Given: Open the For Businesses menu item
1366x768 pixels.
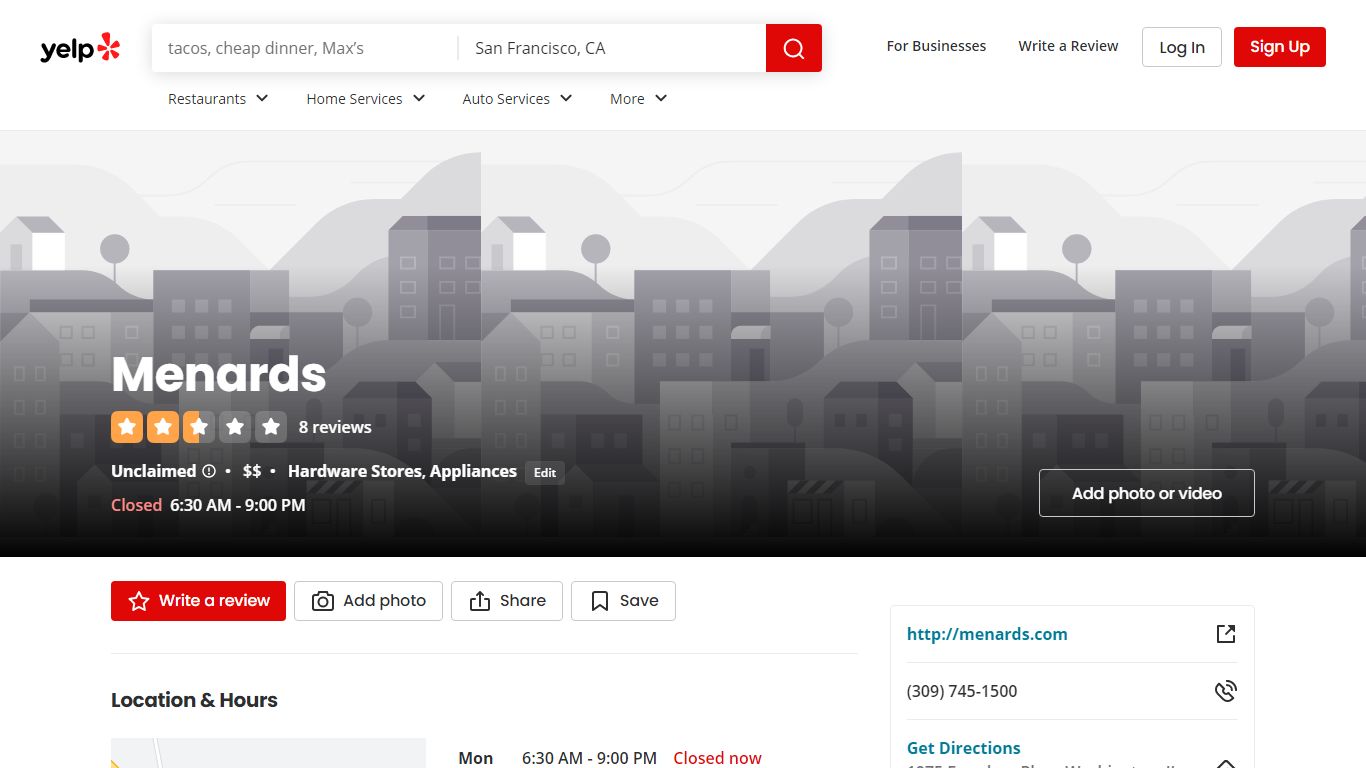Looking at the screenshot, I should click(x=936, y=46).
